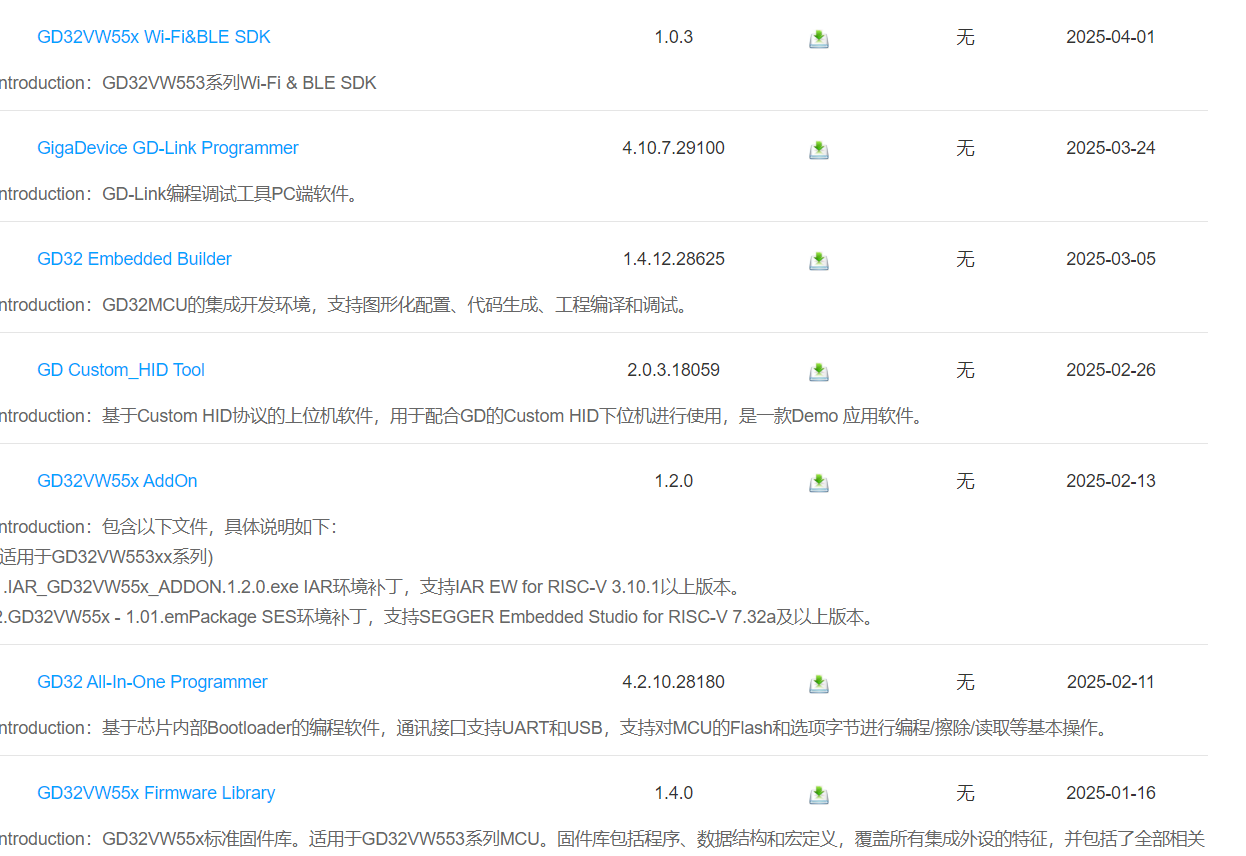Viewport: 1246px width, 856px height.
Task: Open GigaDevice GD-Link Programmer link
Action: 167,148
